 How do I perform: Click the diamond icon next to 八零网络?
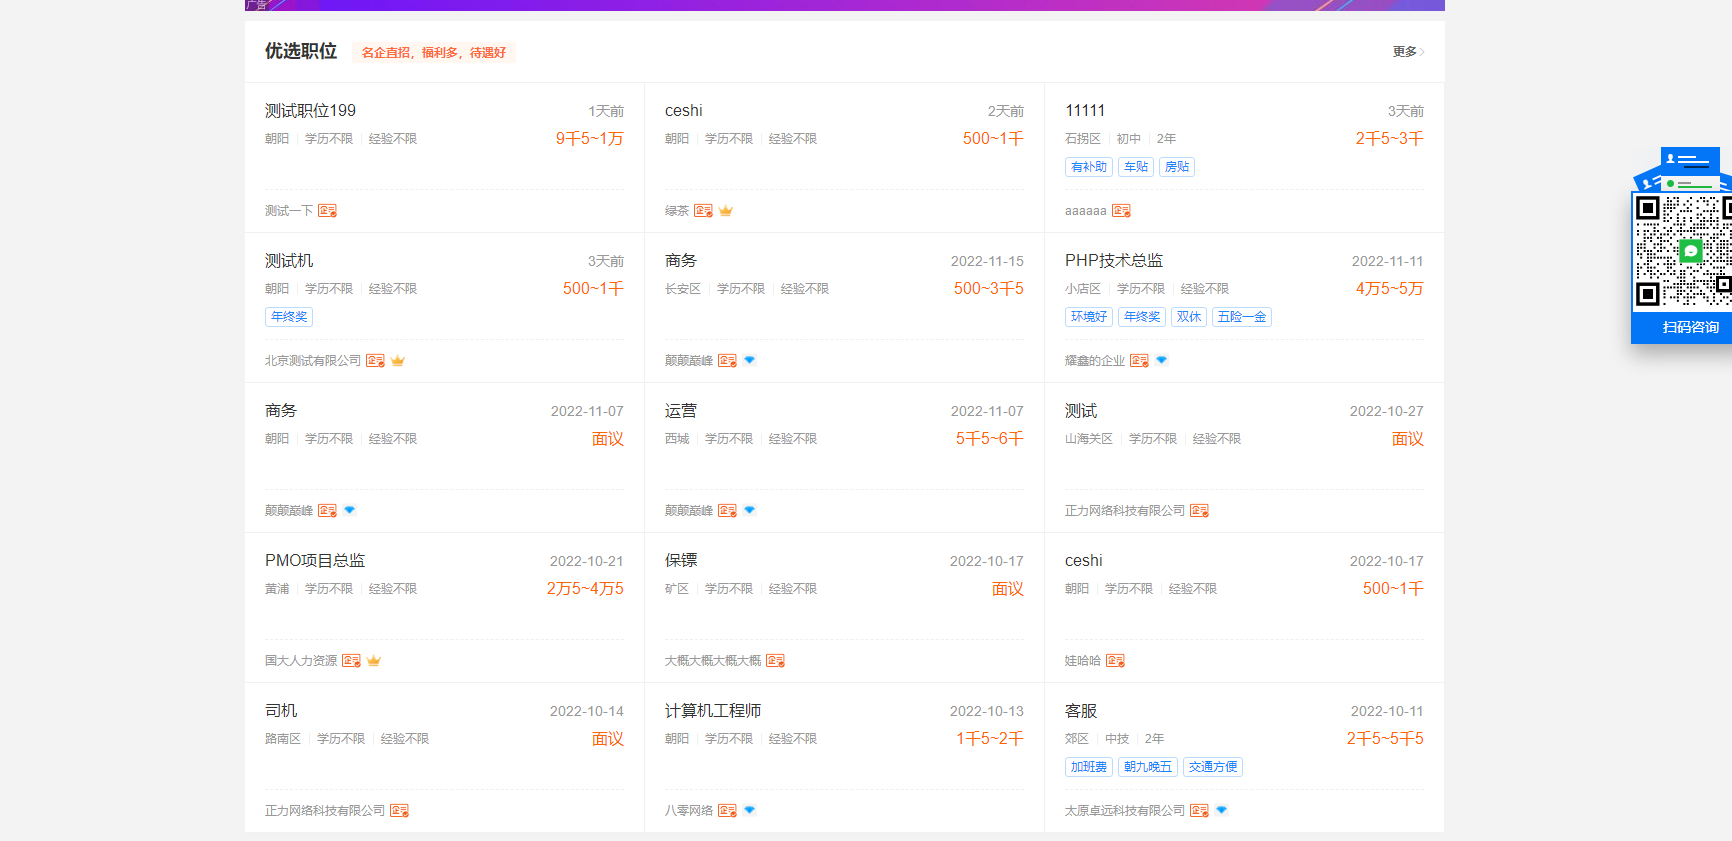tap(749, 810)
